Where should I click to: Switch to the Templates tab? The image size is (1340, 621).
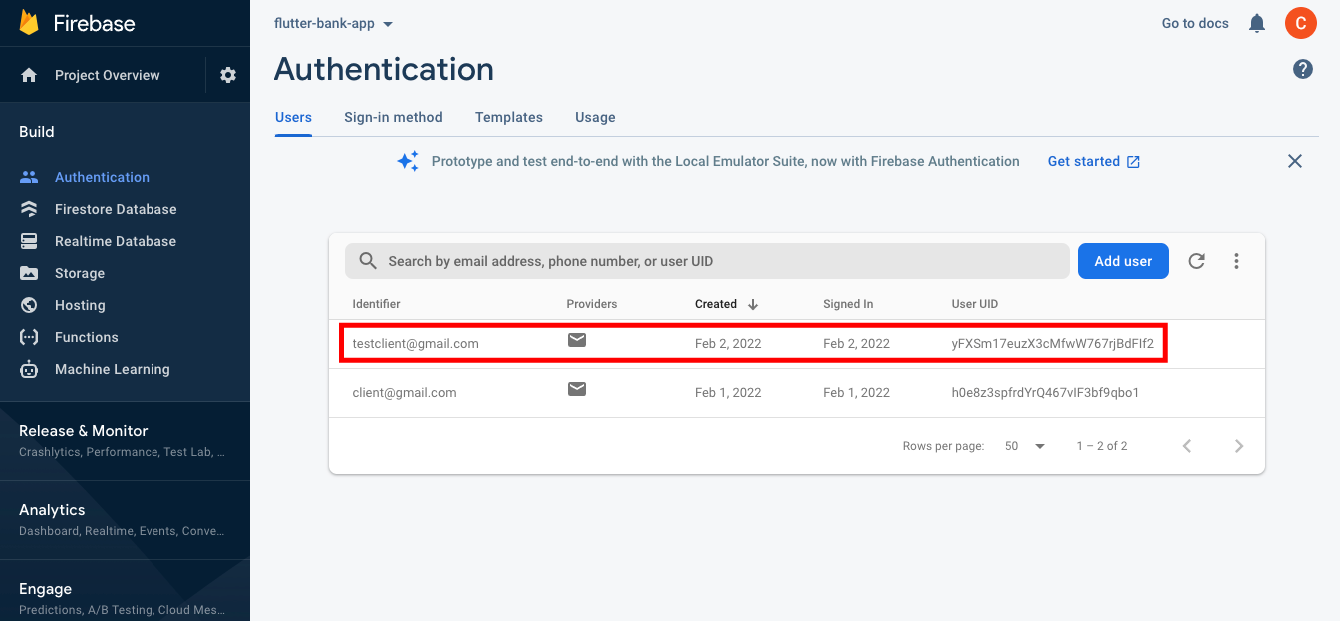(509, 117)
